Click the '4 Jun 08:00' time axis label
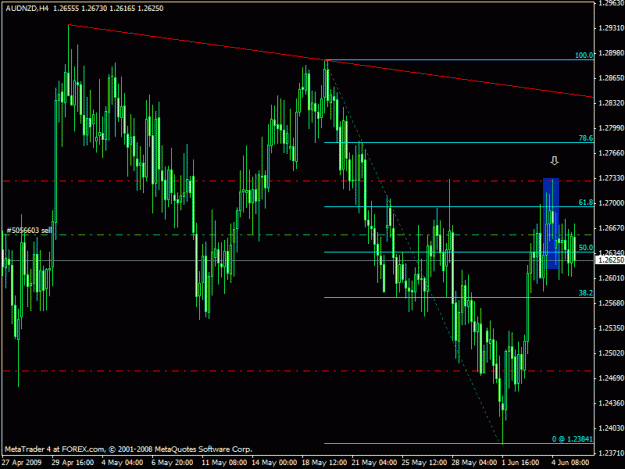Viewport: 625px width, 469px height. tap(570, 463)
